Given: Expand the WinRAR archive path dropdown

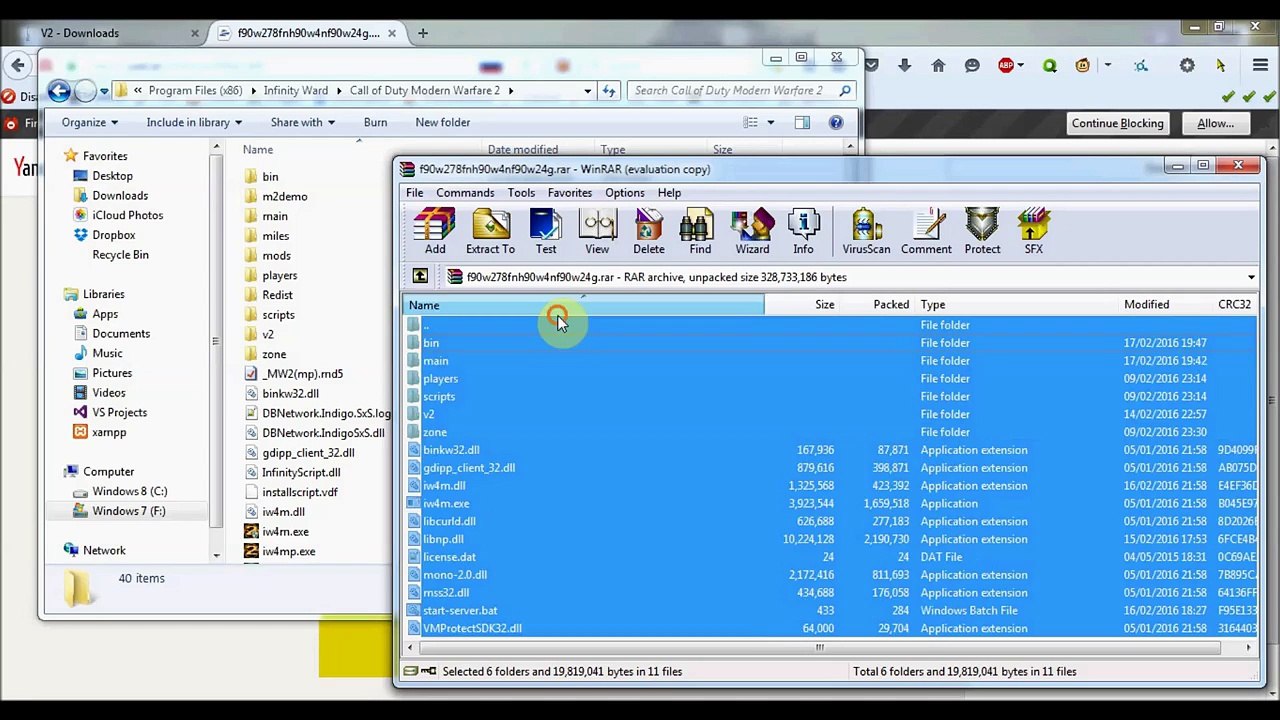Looking at the screenshot, I should pos(1251,277).
